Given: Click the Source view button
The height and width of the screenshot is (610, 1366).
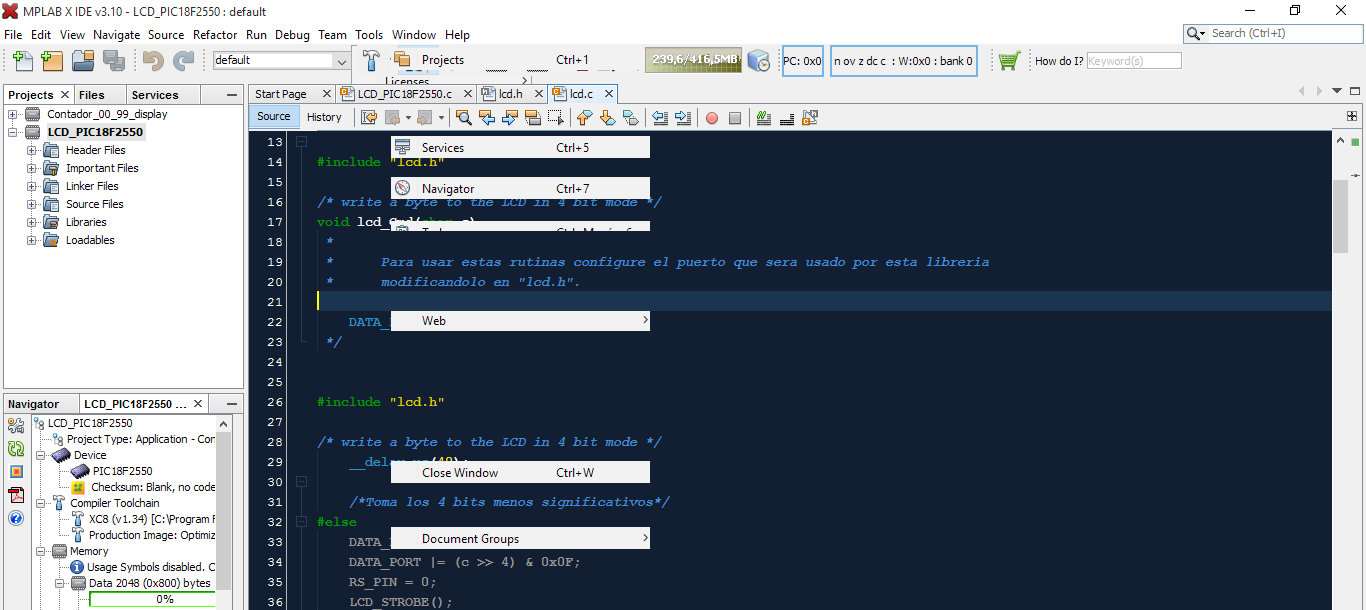Looking at the screenshot, I should tap(273, 117).
